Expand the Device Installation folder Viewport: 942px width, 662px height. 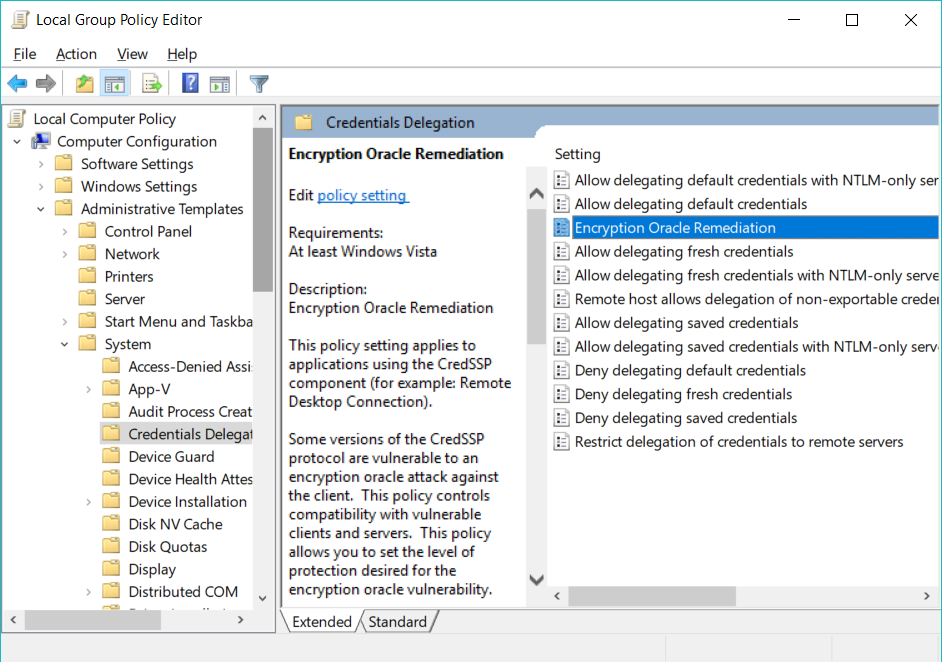[89, 502]
